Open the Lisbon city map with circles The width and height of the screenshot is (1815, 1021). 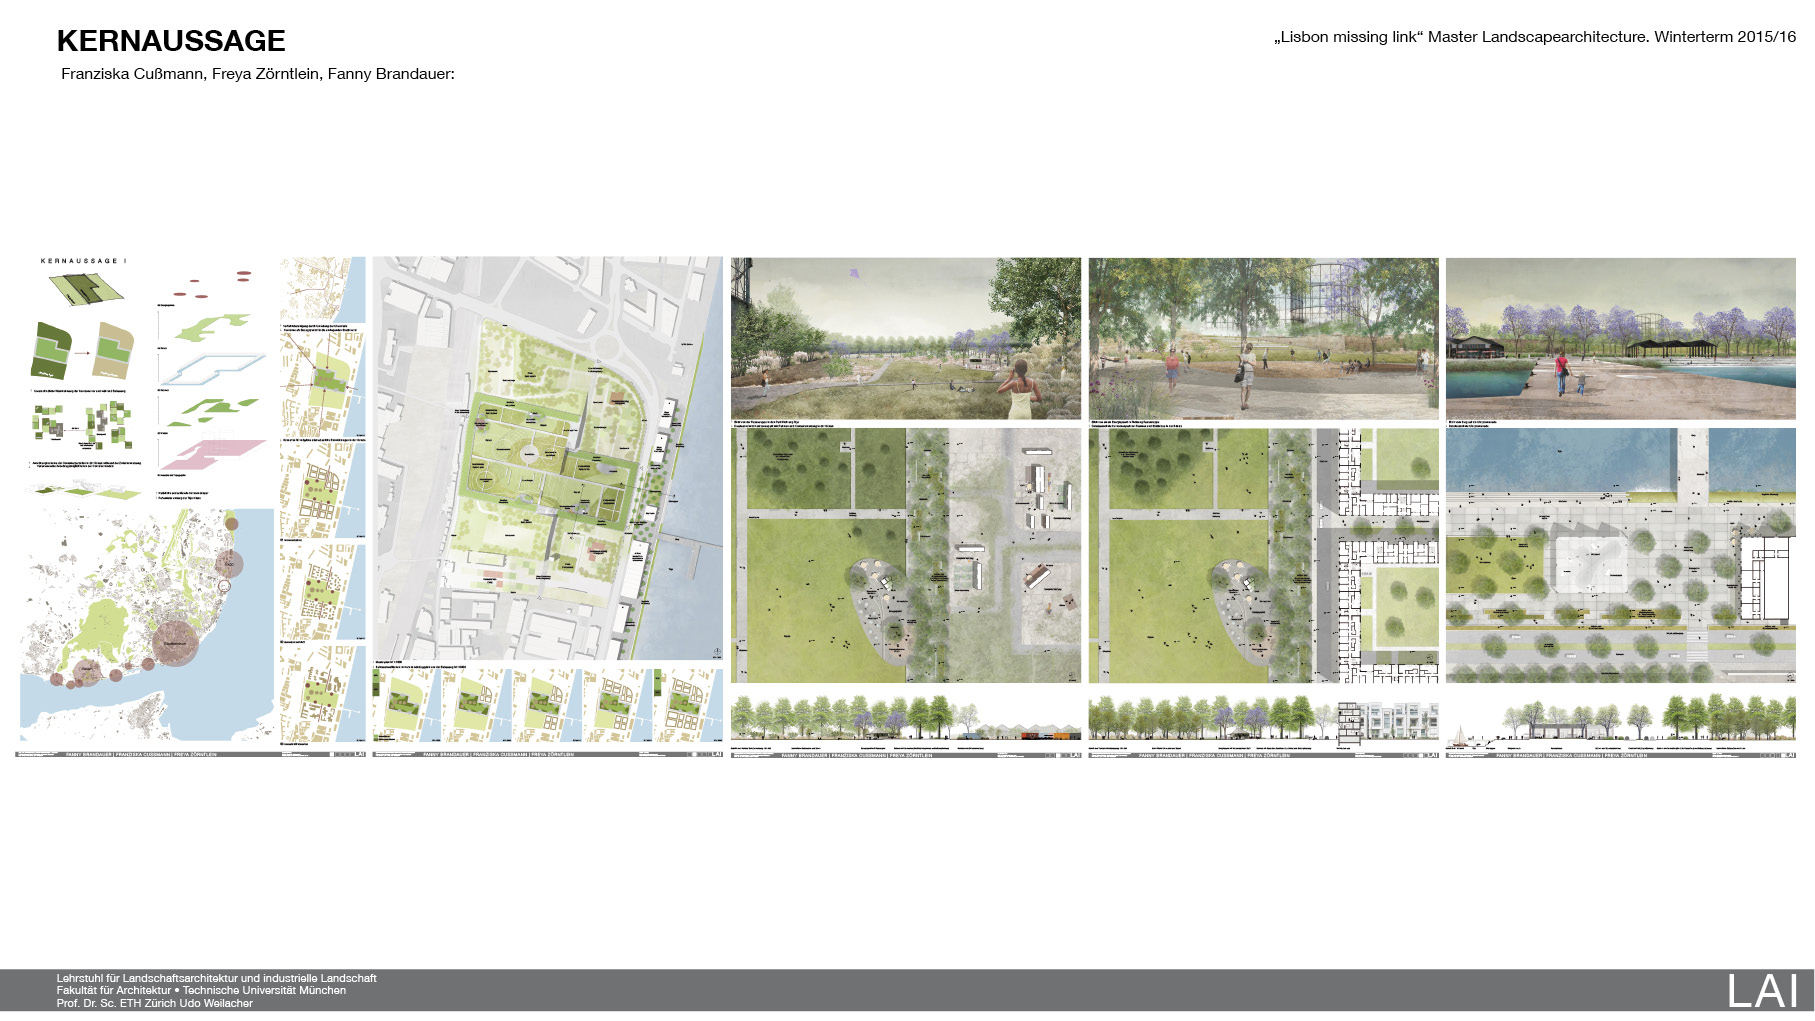[146, 625]
